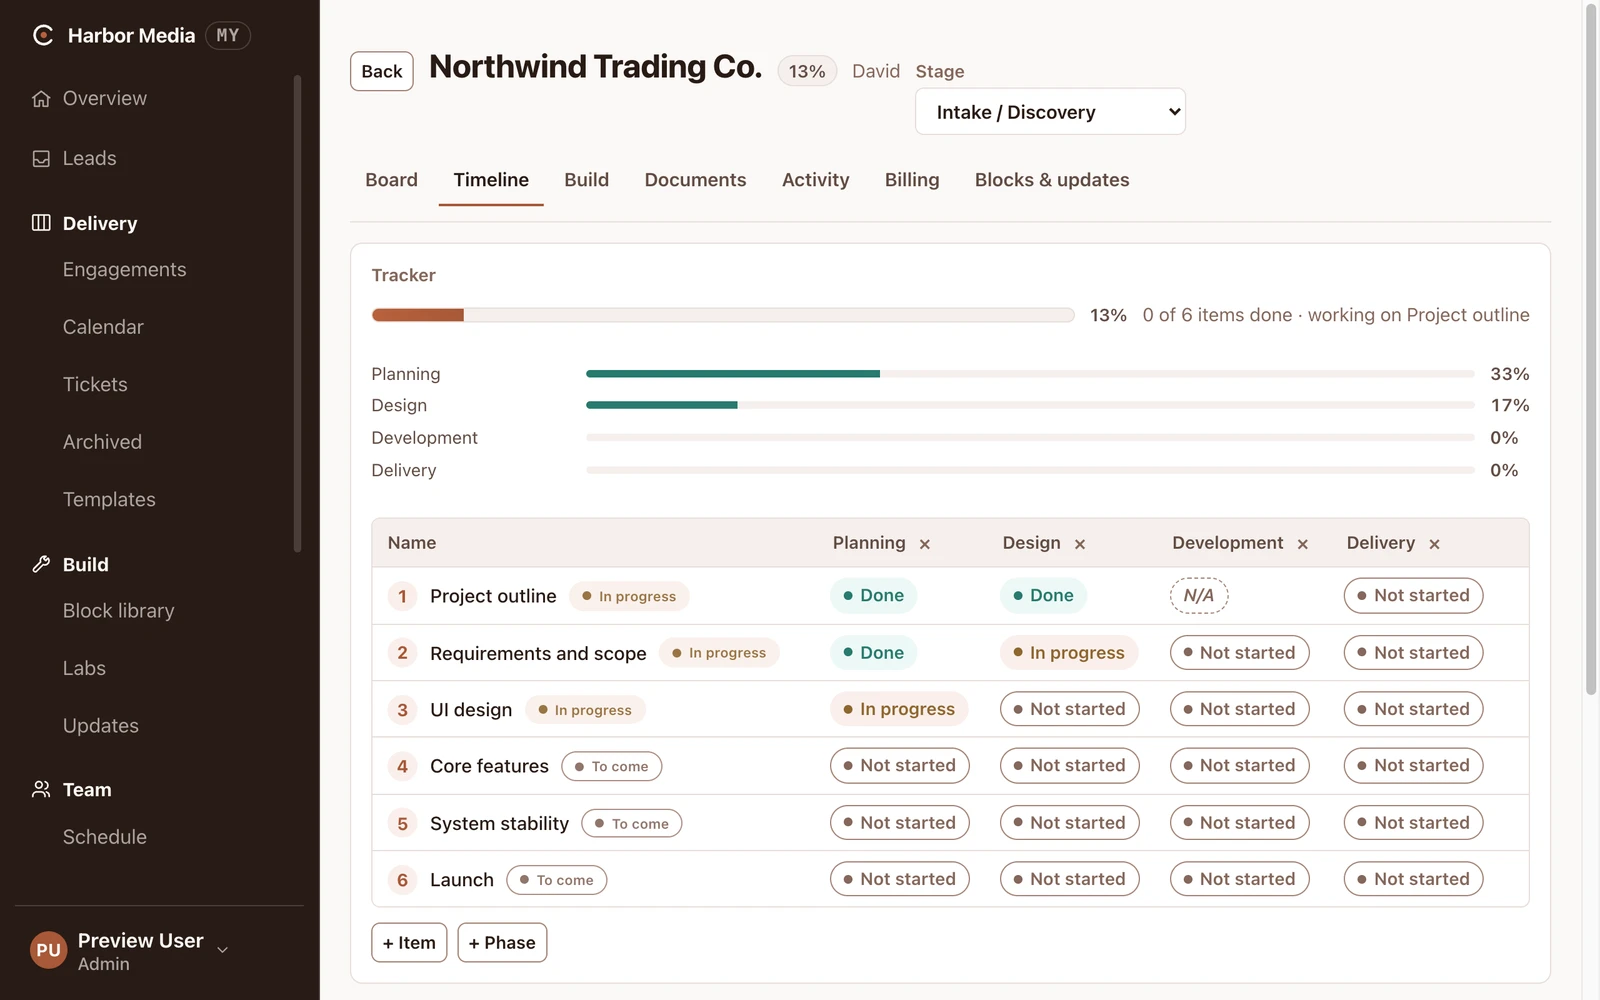Remove the Design phase column

(1080, 544)
